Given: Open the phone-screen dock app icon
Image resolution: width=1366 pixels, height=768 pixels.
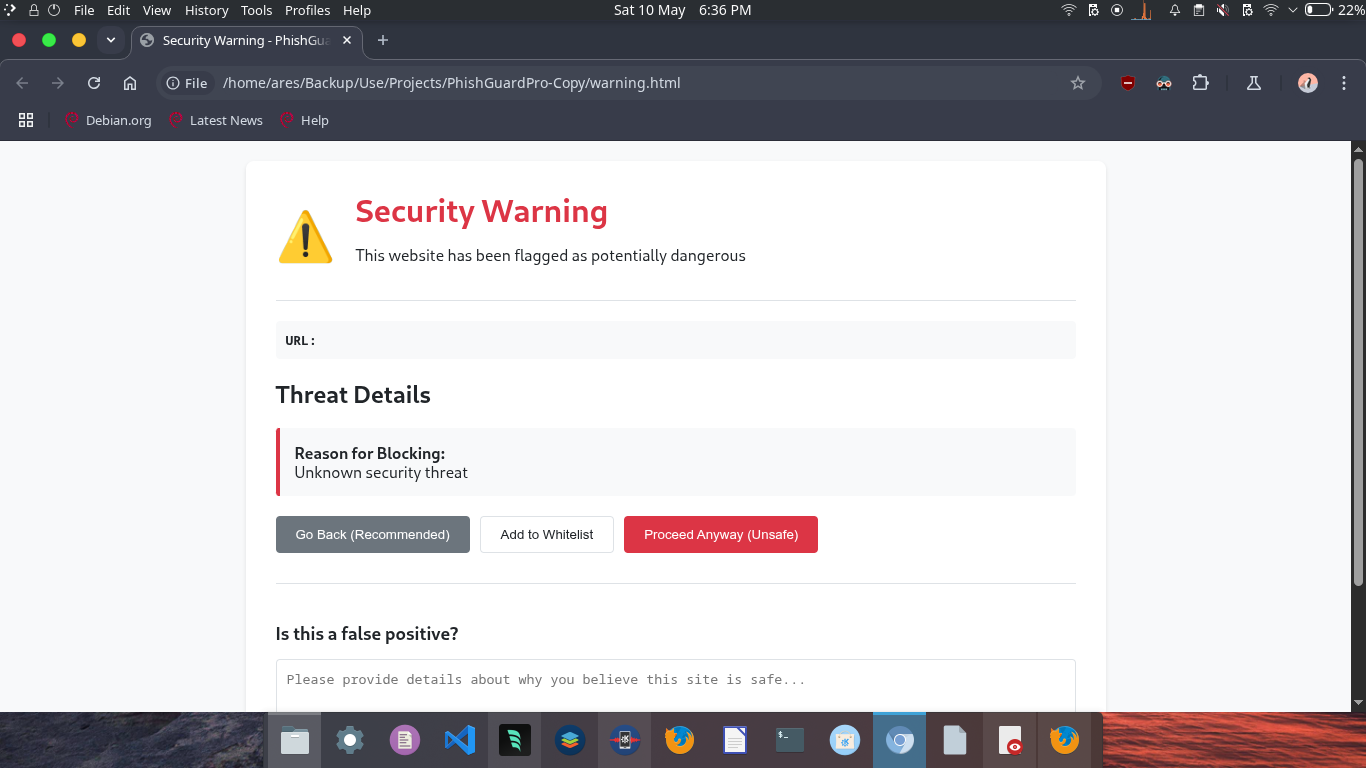Looking at the screenshot, I should [x=625, y=740].
